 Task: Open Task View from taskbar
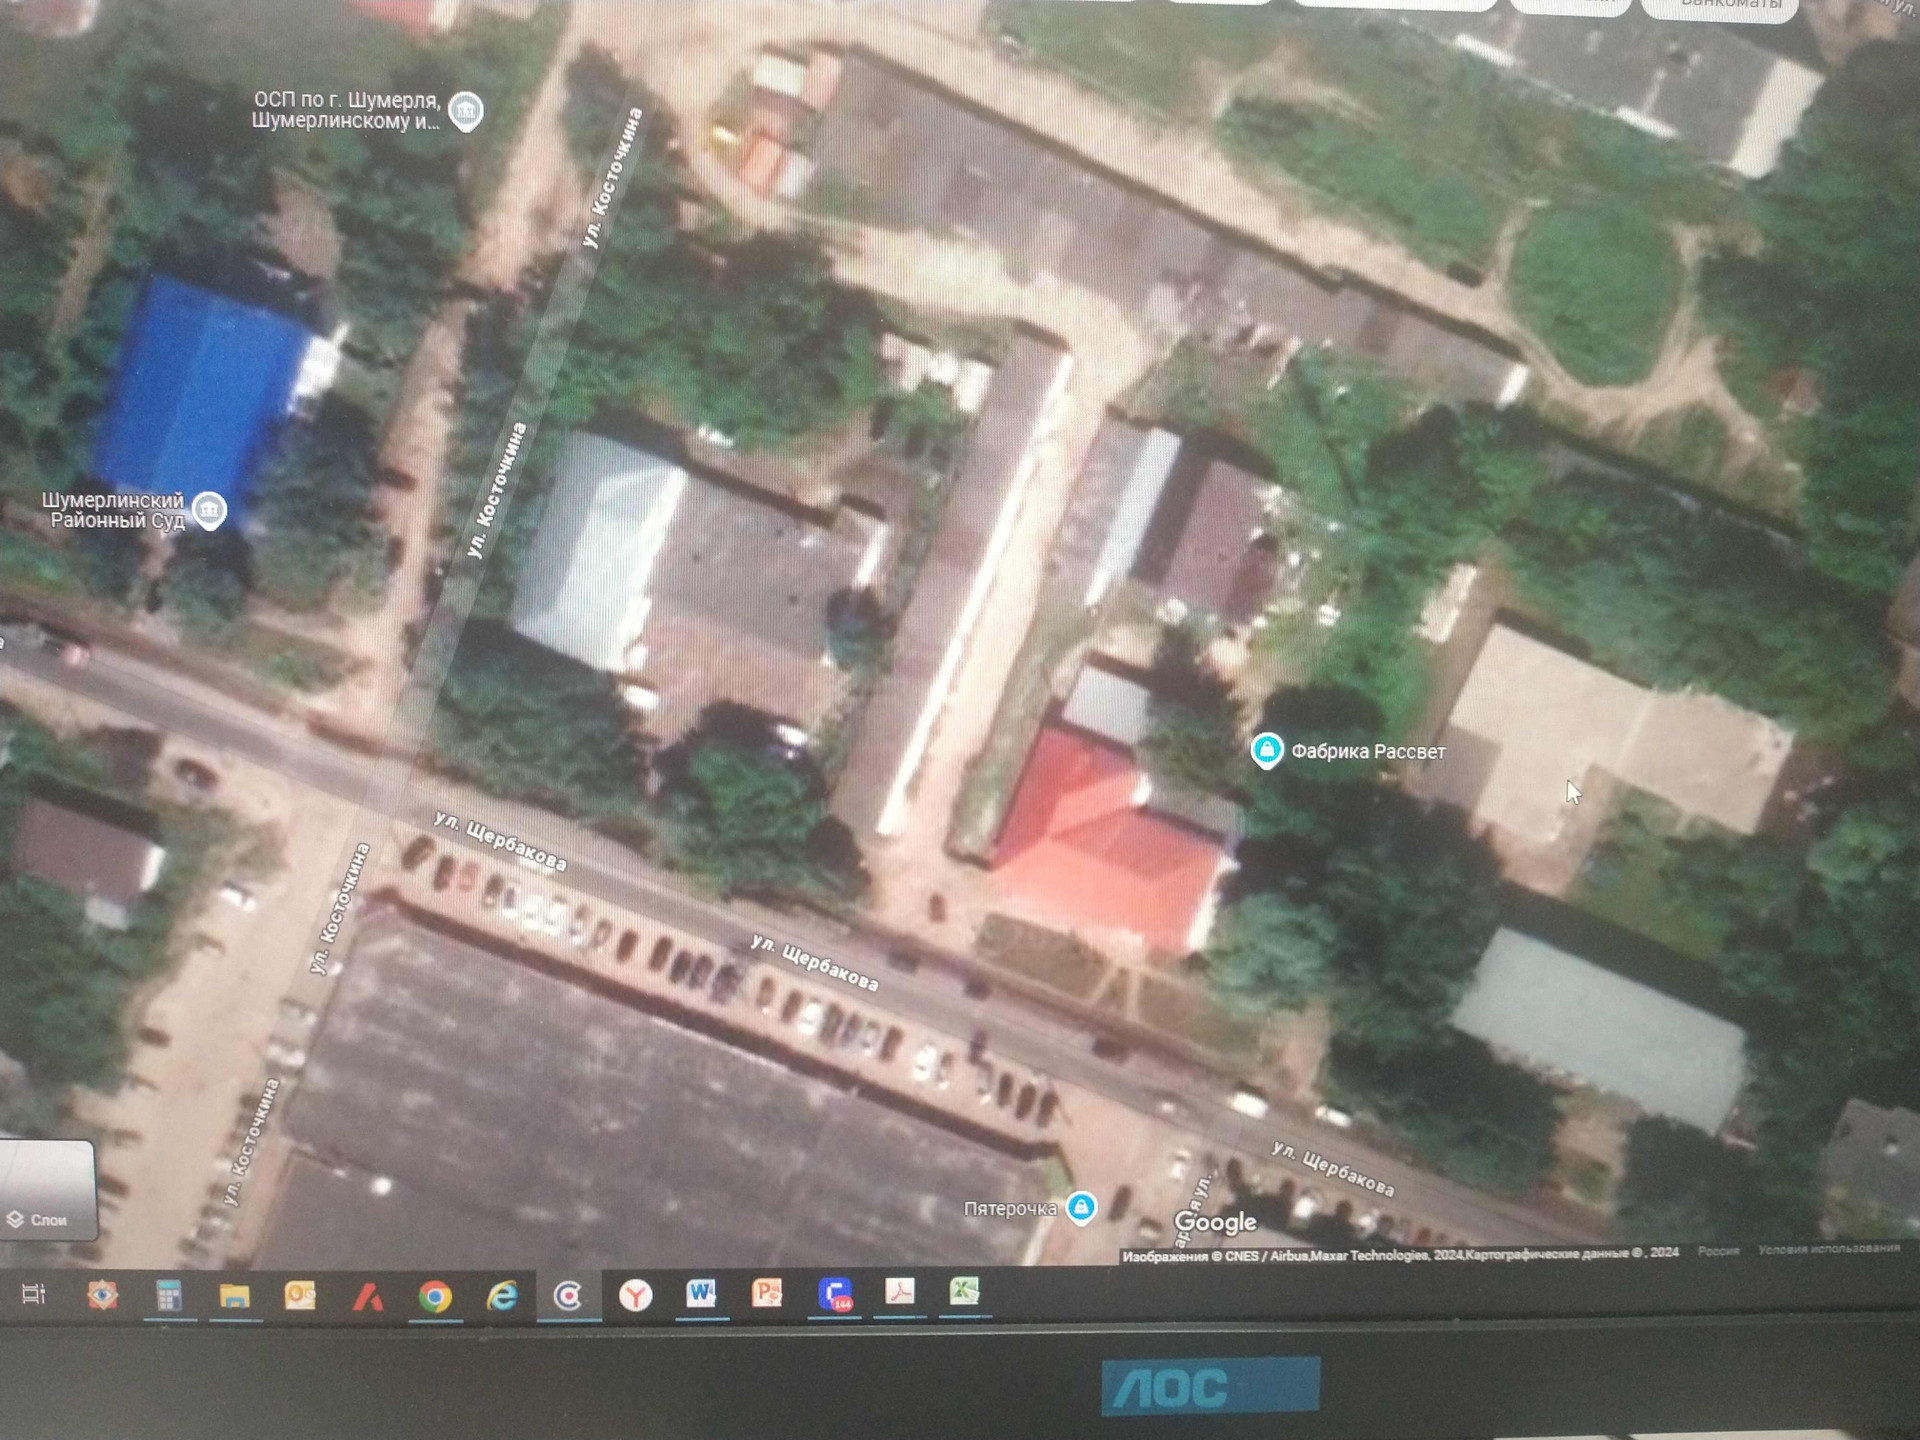coord(34,1294)
